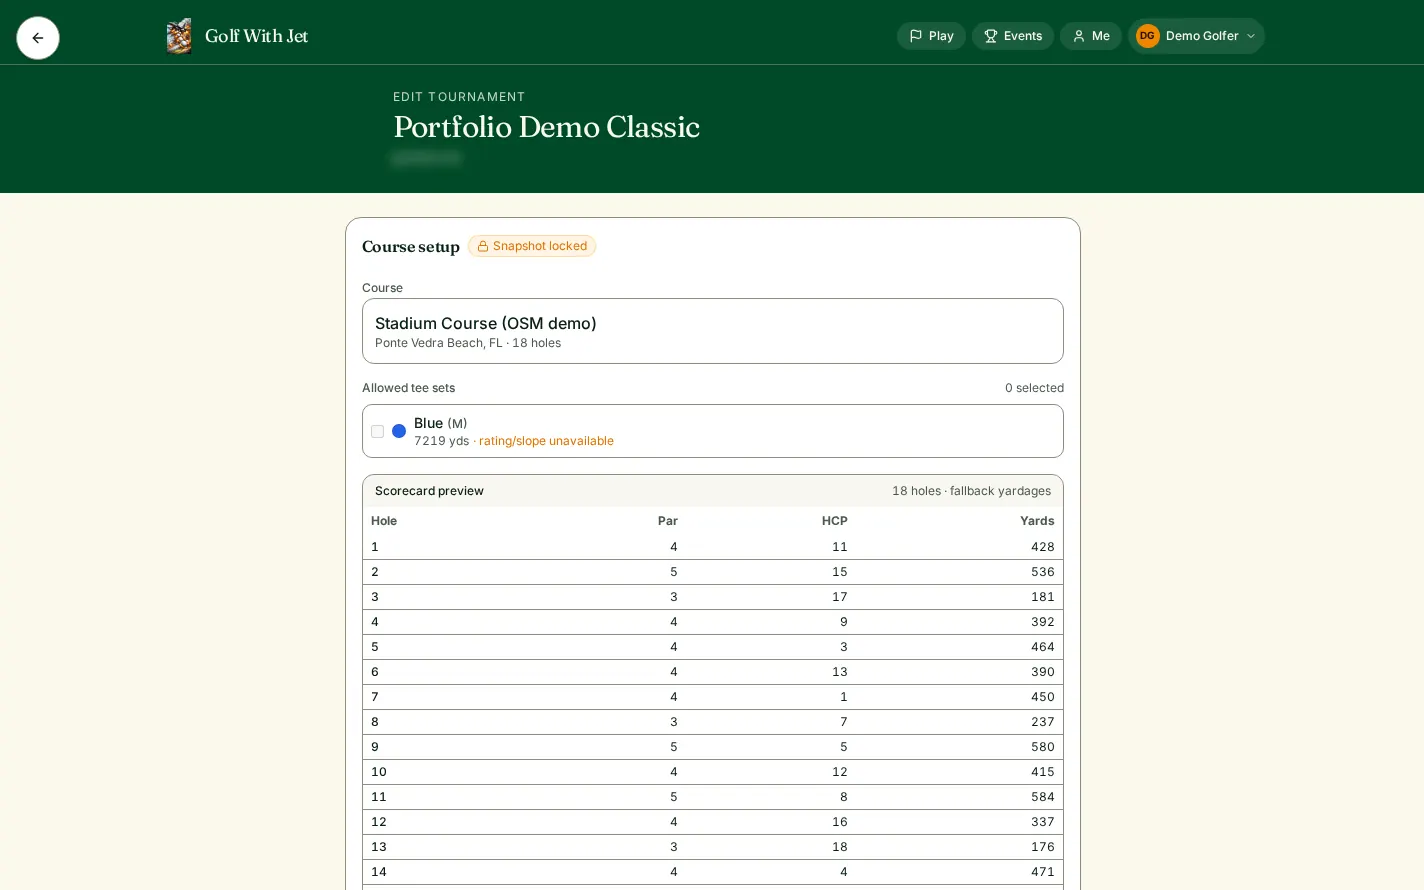Open the Play menu
Screen dimensions: 1424x890
(x=931, y=36)
